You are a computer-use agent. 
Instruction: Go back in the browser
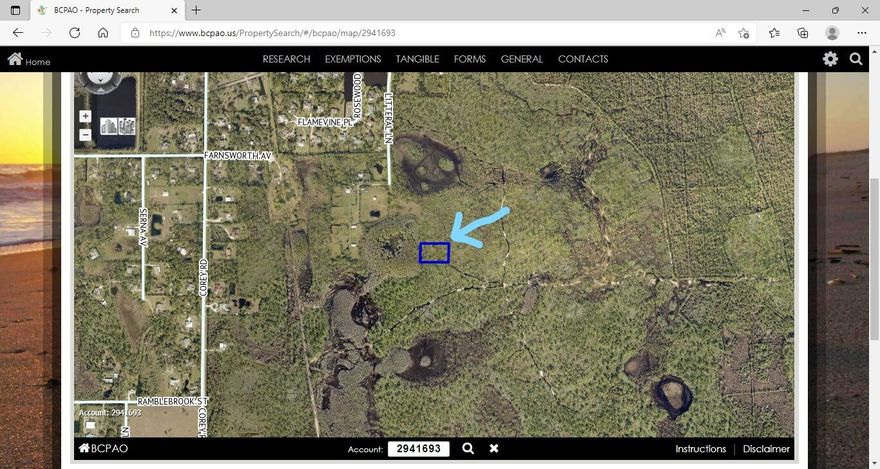pyautogui.click(x=18, y=33)
